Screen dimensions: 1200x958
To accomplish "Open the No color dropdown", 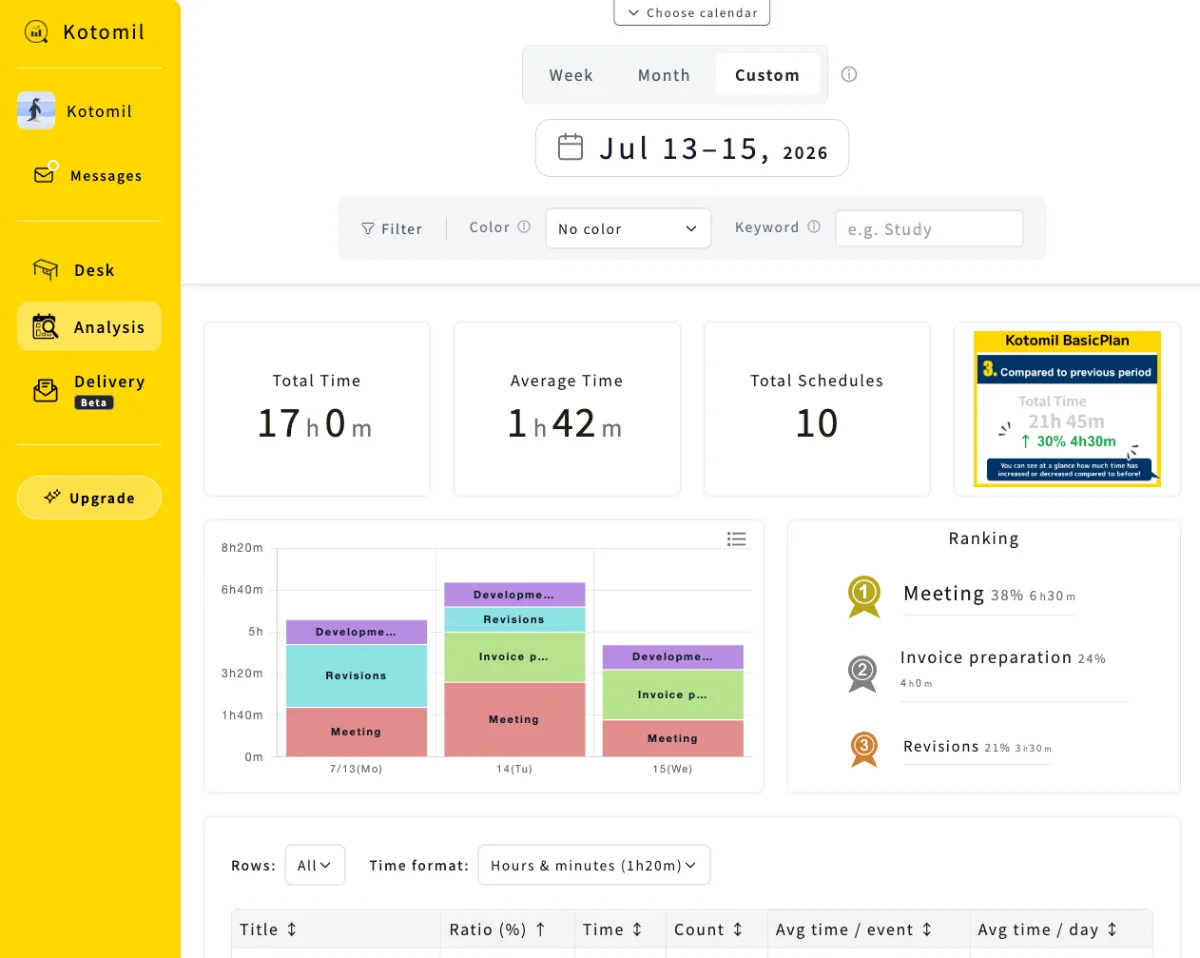I will [628, 229].
